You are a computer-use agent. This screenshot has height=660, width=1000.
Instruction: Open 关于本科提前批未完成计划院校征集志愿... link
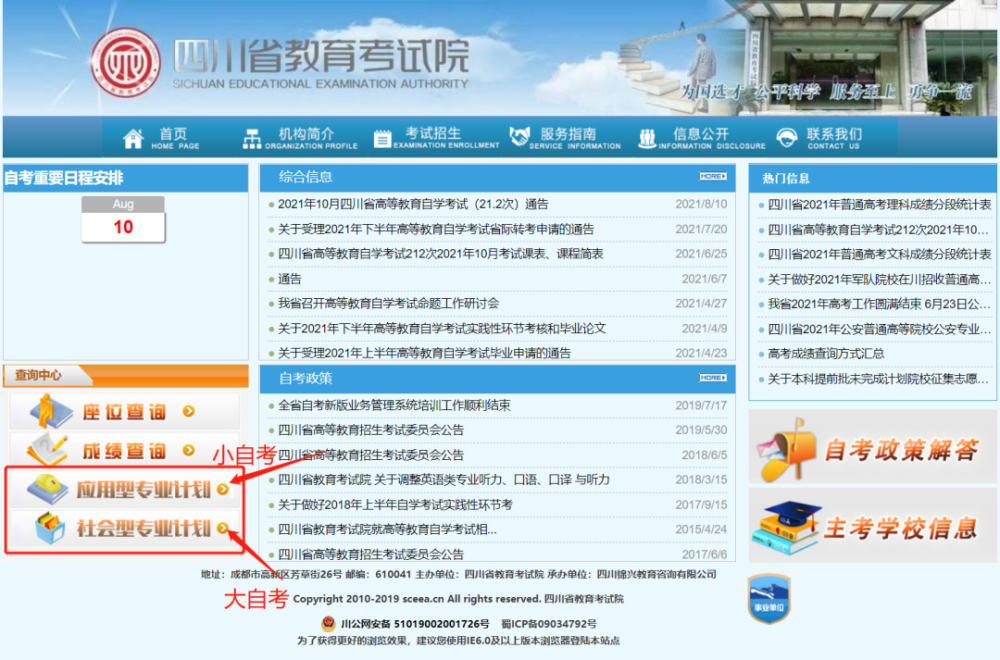pos(878,379)
